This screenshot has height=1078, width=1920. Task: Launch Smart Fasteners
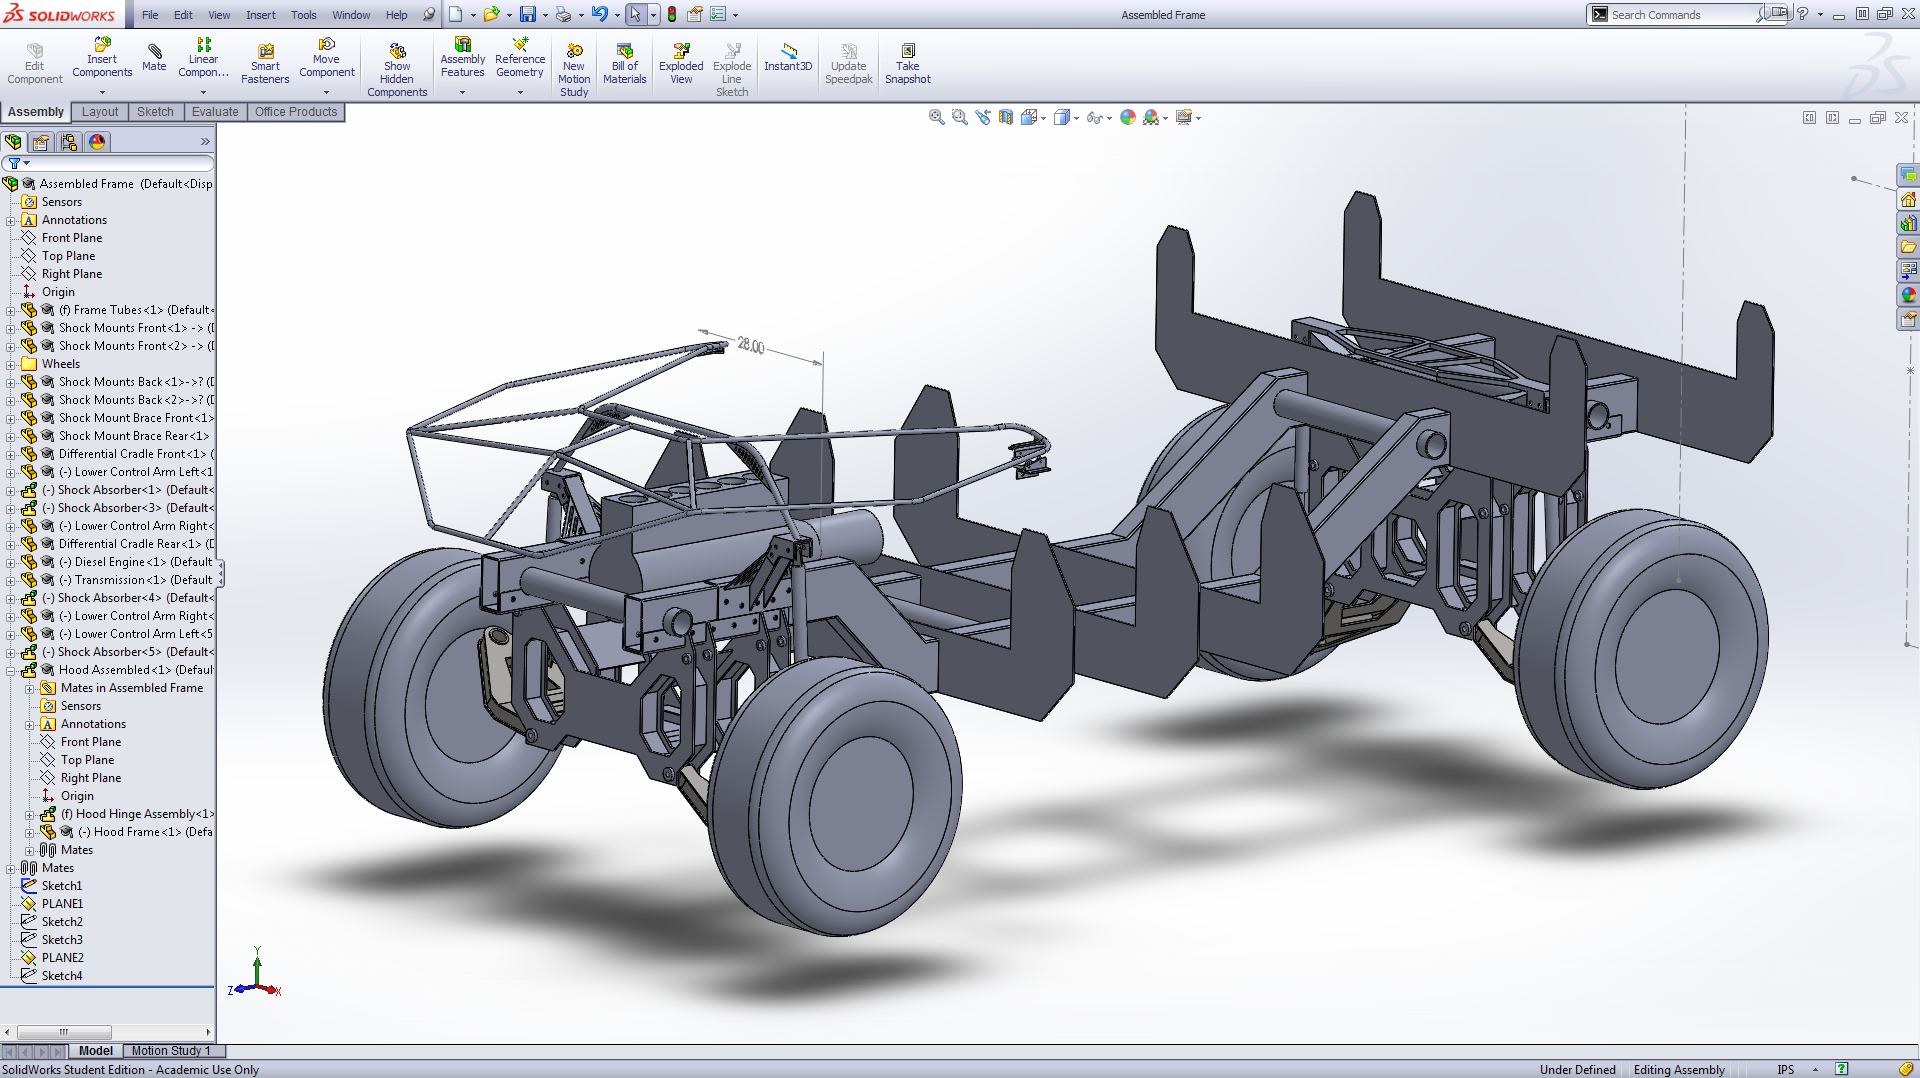[x=265, y=64]
